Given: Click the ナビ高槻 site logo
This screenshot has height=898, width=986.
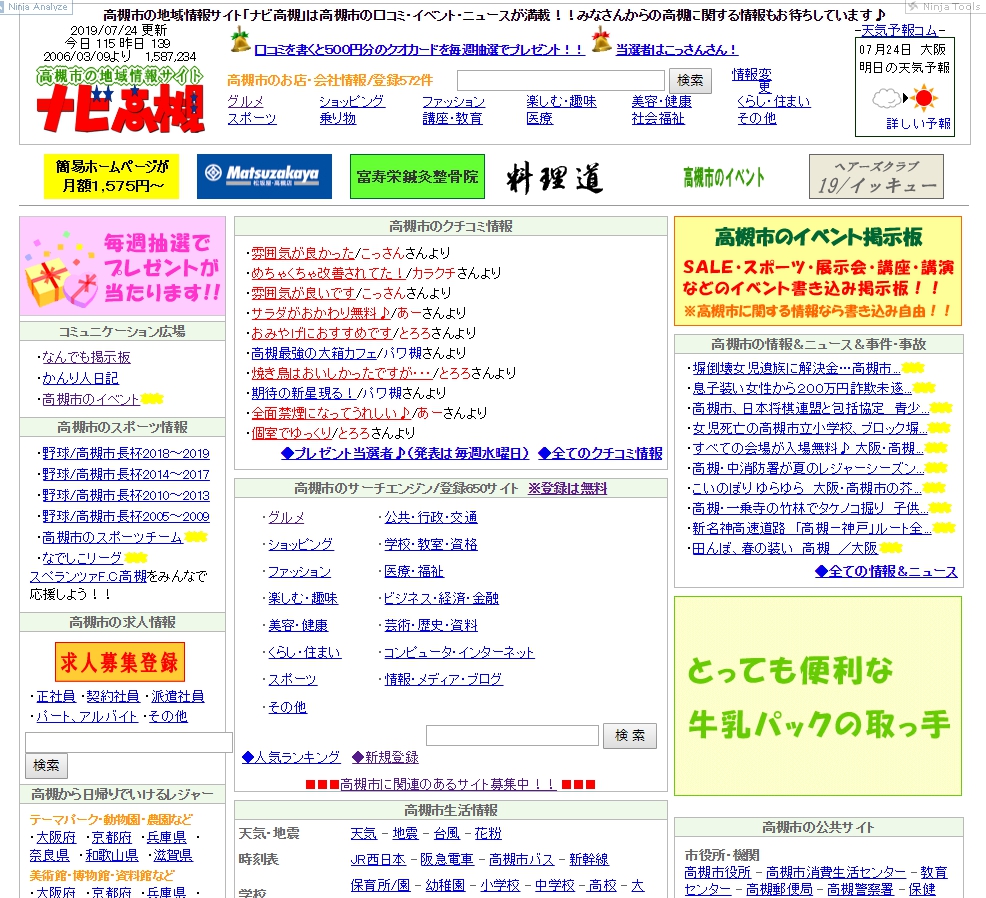Looking at the screenshot, I should pos(121,100).
